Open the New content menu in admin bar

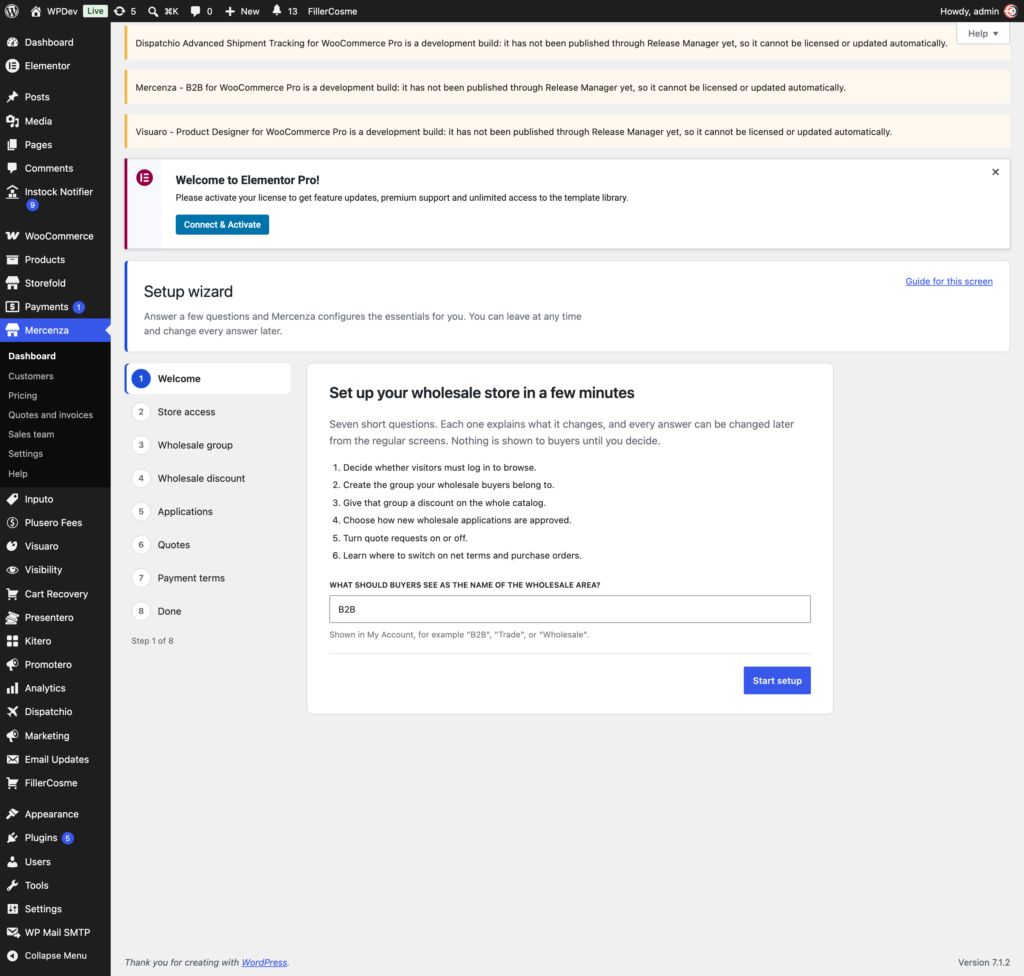242,11
